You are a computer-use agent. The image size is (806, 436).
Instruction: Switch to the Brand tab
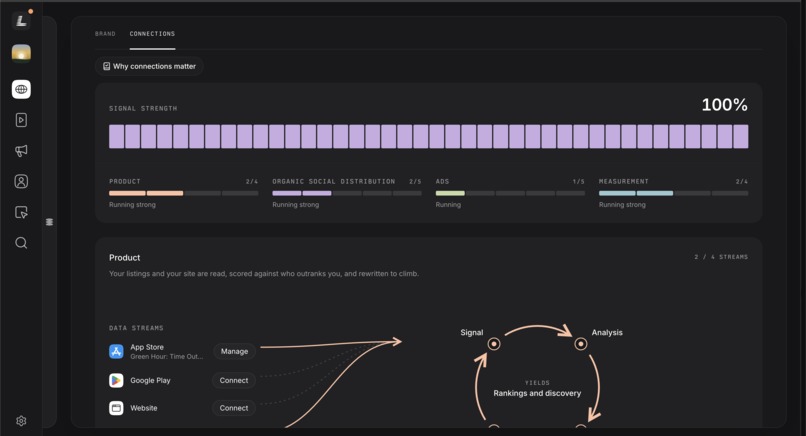(x=105, y=34)
